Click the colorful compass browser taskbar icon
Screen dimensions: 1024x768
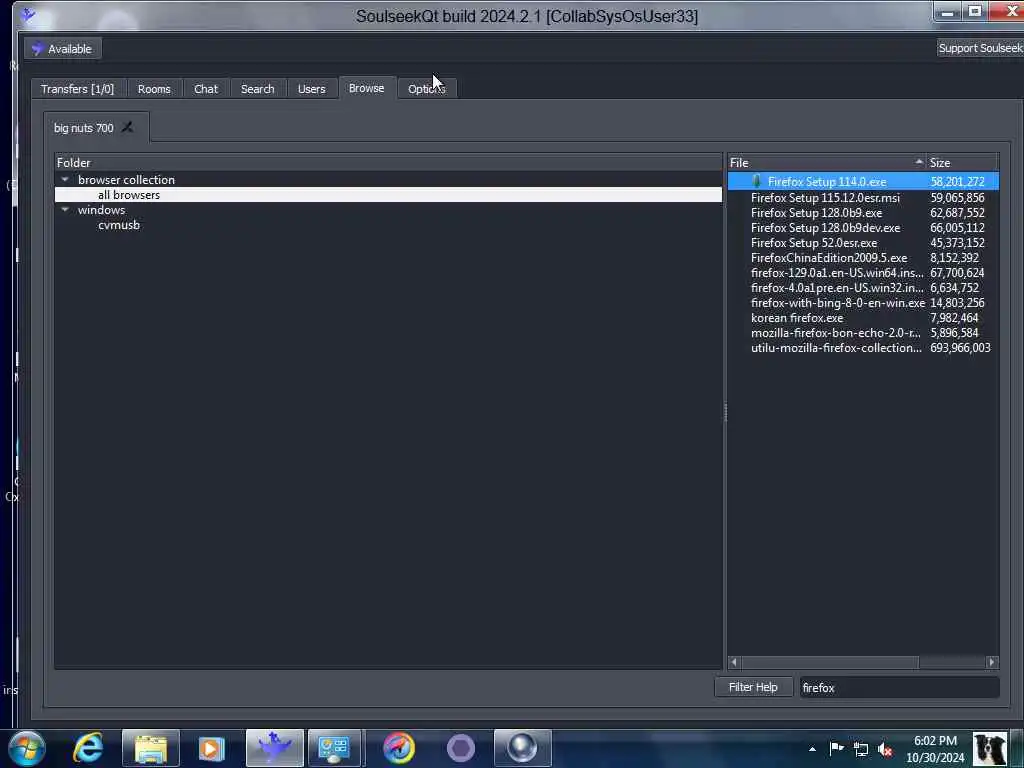[399, 748]
